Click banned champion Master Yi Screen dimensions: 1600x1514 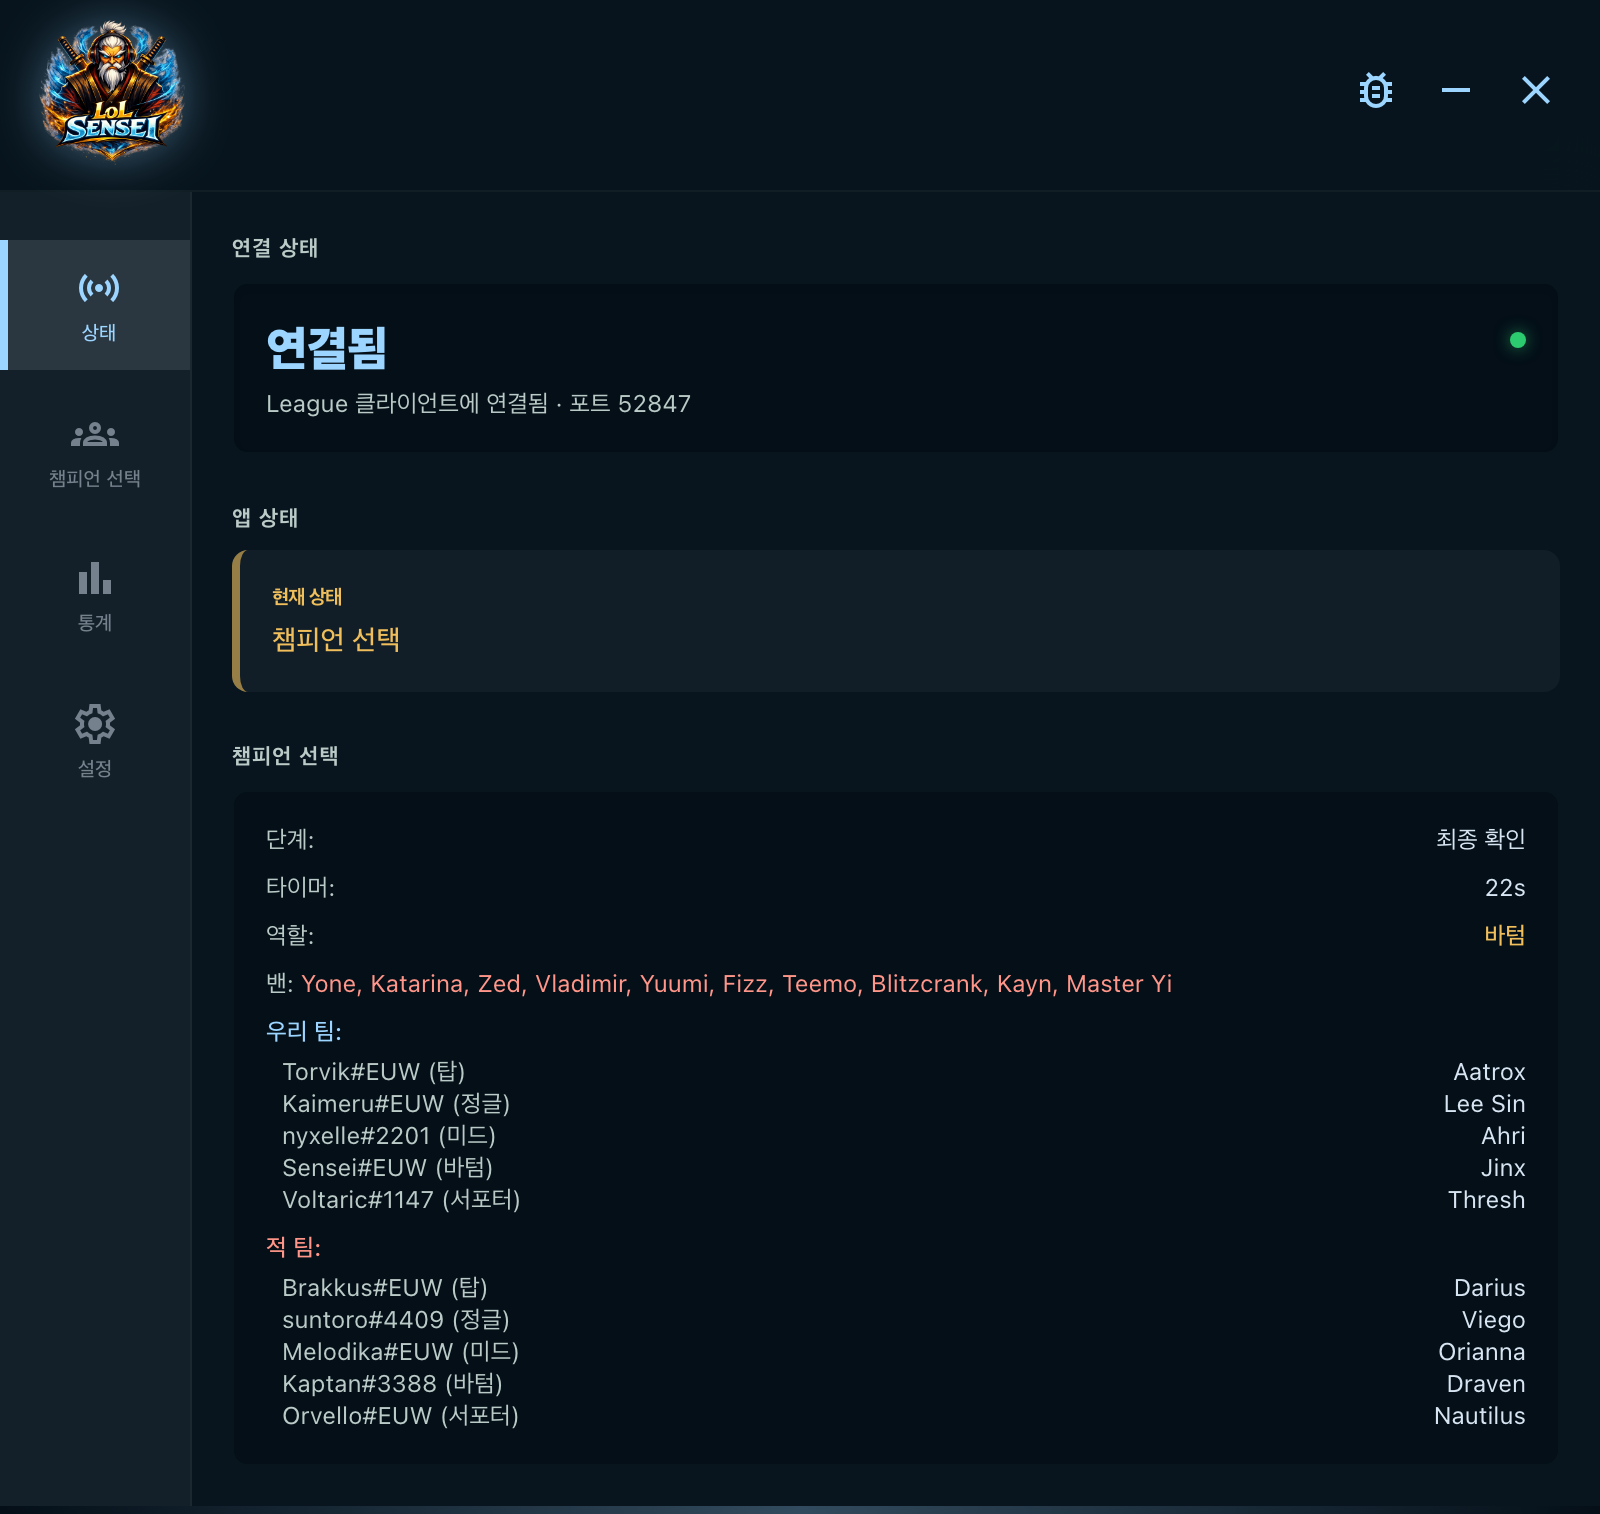tap(1119, 984)
